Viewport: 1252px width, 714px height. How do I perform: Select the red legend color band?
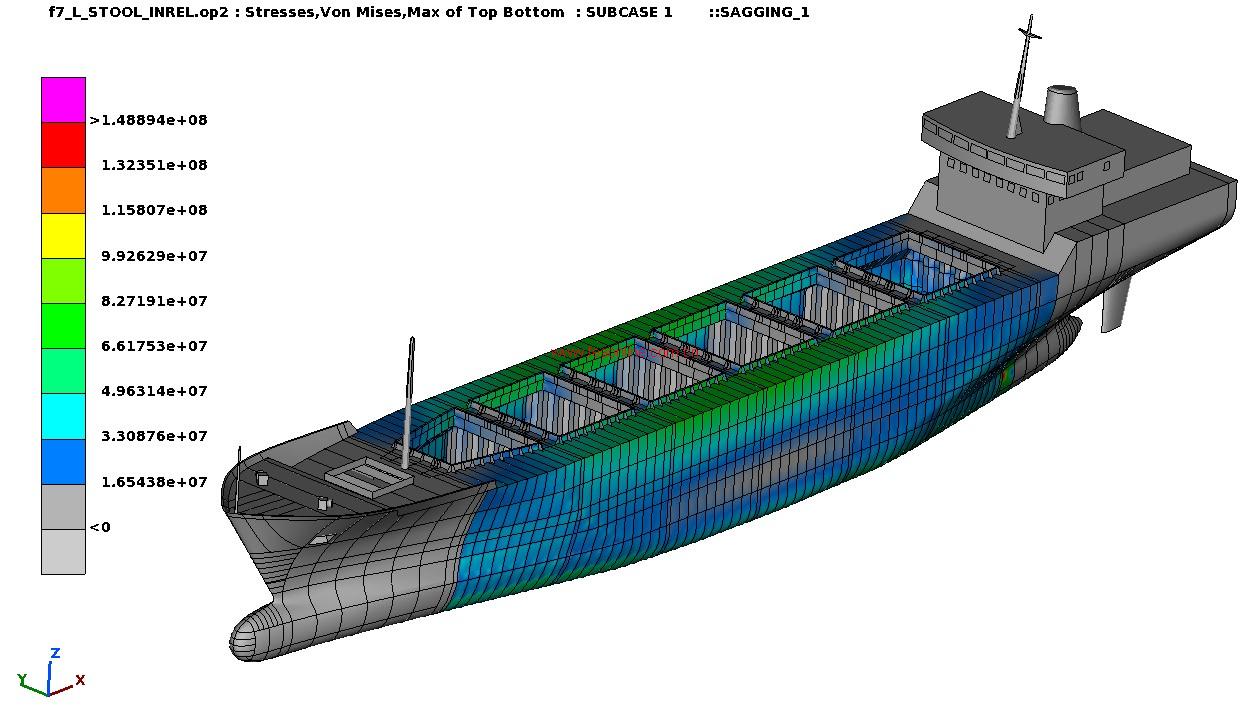click(x=63, y=144)
